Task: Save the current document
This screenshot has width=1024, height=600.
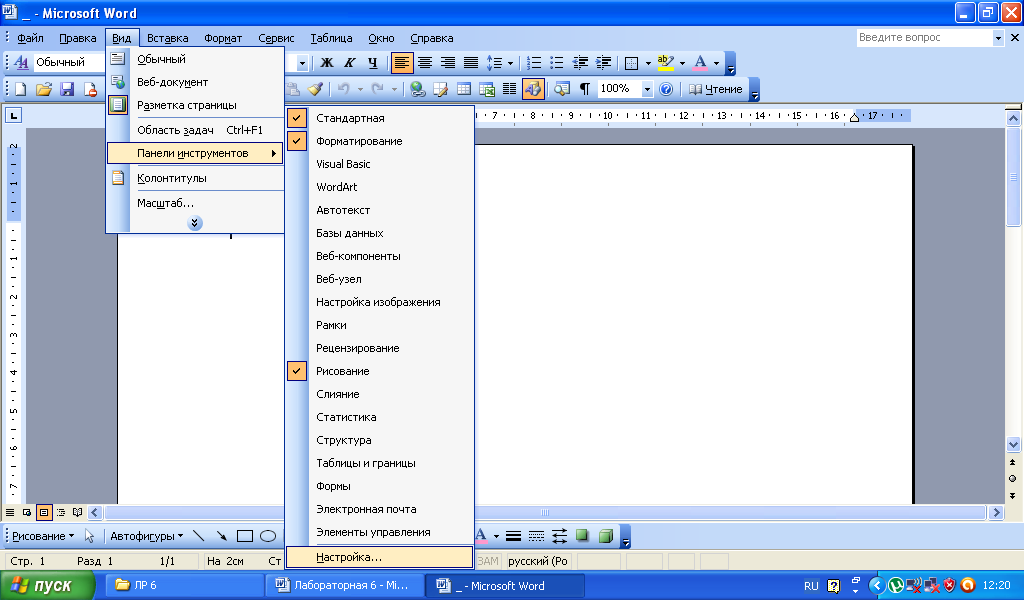Action: [67, 89]
